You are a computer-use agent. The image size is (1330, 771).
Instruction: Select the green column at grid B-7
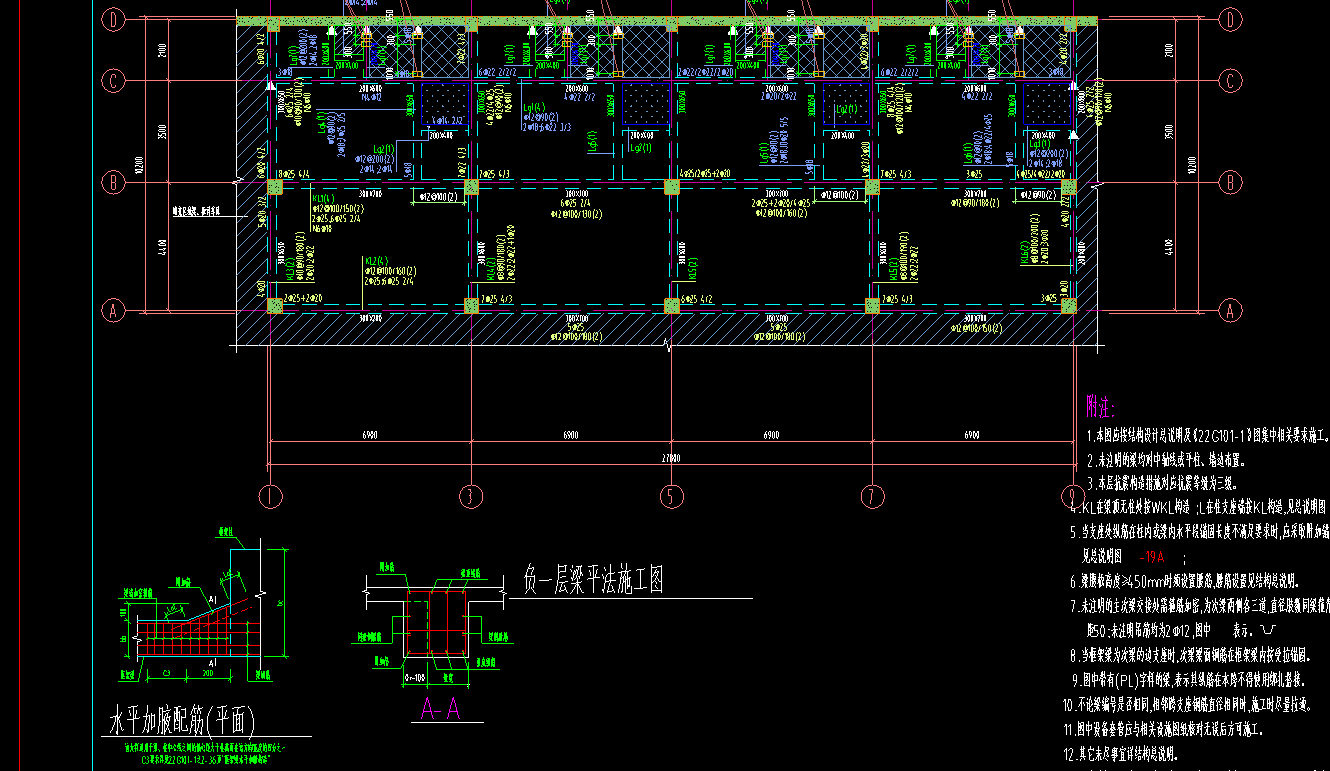tap(872, 186)
